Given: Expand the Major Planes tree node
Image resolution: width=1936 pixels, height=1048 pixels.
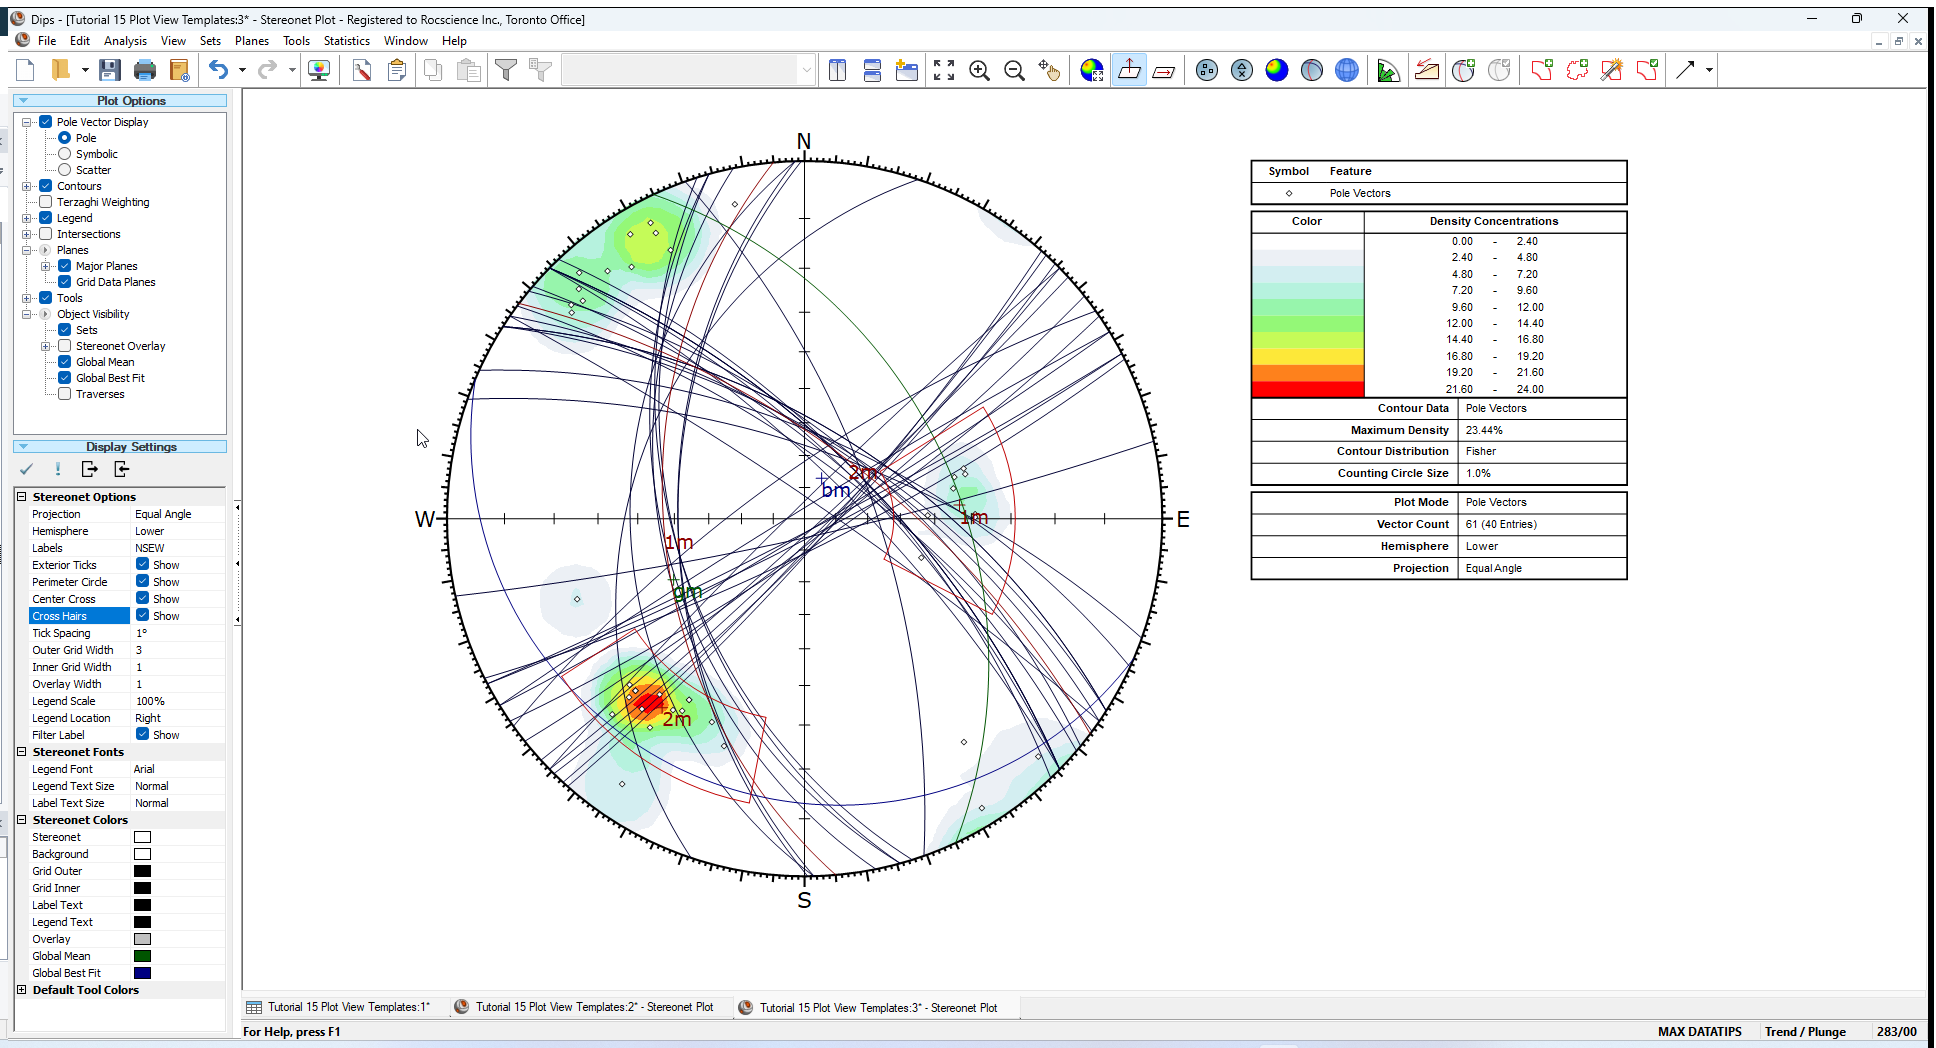Looking at the screenshot, I should pyautogui.click(x=46, y=265).
